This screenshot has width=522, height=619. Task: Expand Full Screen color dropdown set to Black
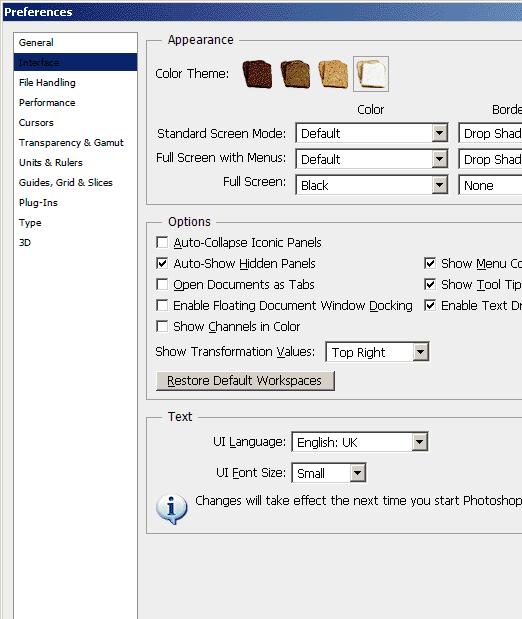click(x=372, y=185)
